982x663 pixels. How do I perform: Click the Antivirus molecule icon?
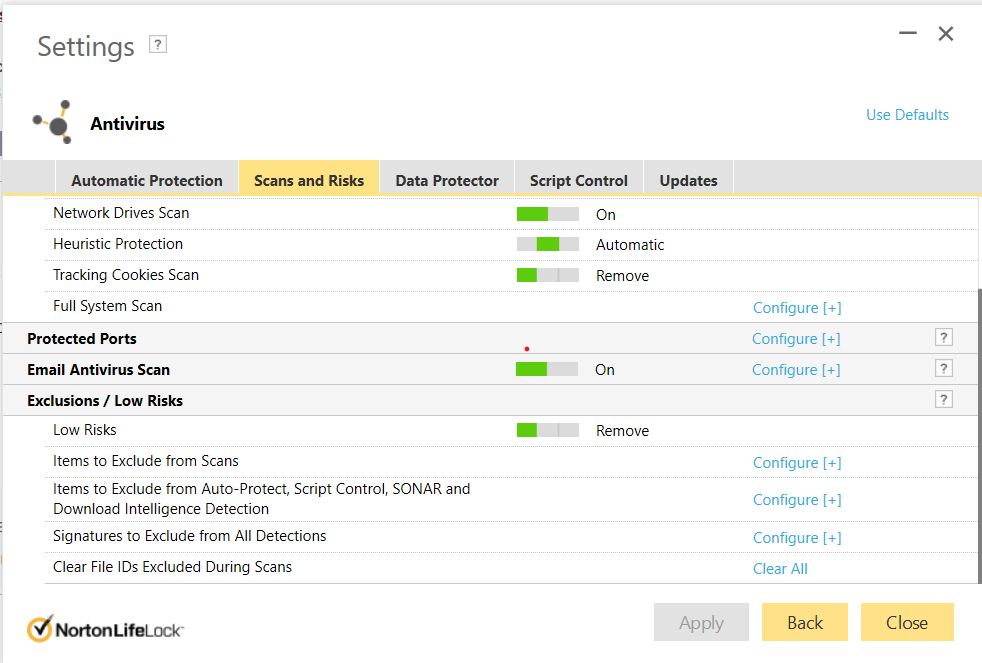coord(52,123)
